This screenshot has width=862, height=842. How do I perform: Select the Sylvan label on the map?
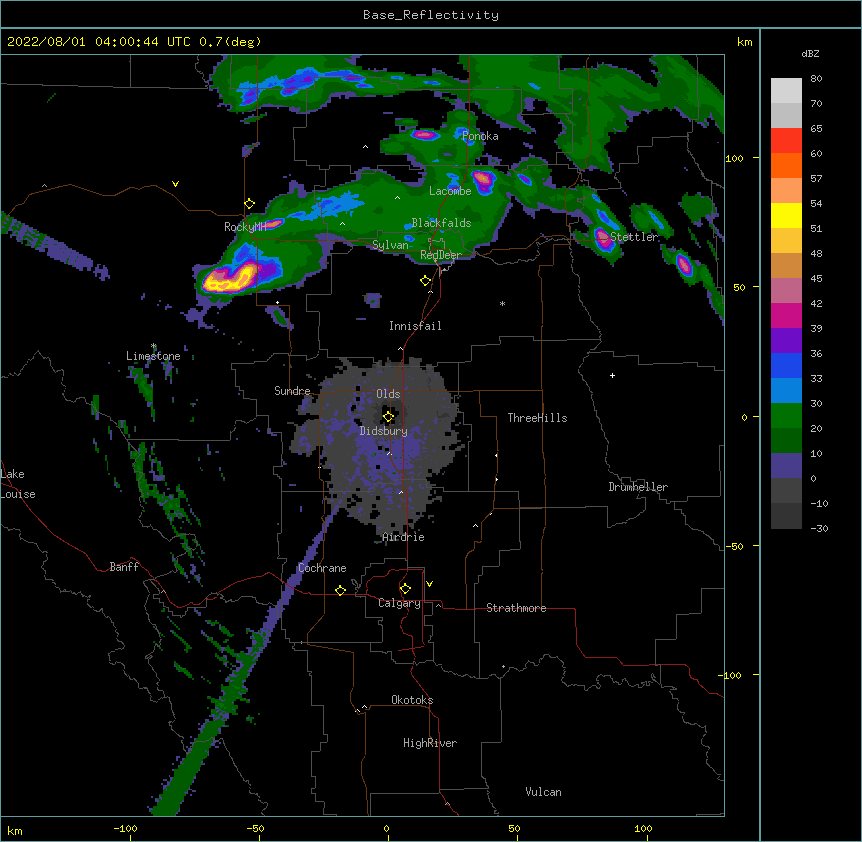click(x=391, y=245)
